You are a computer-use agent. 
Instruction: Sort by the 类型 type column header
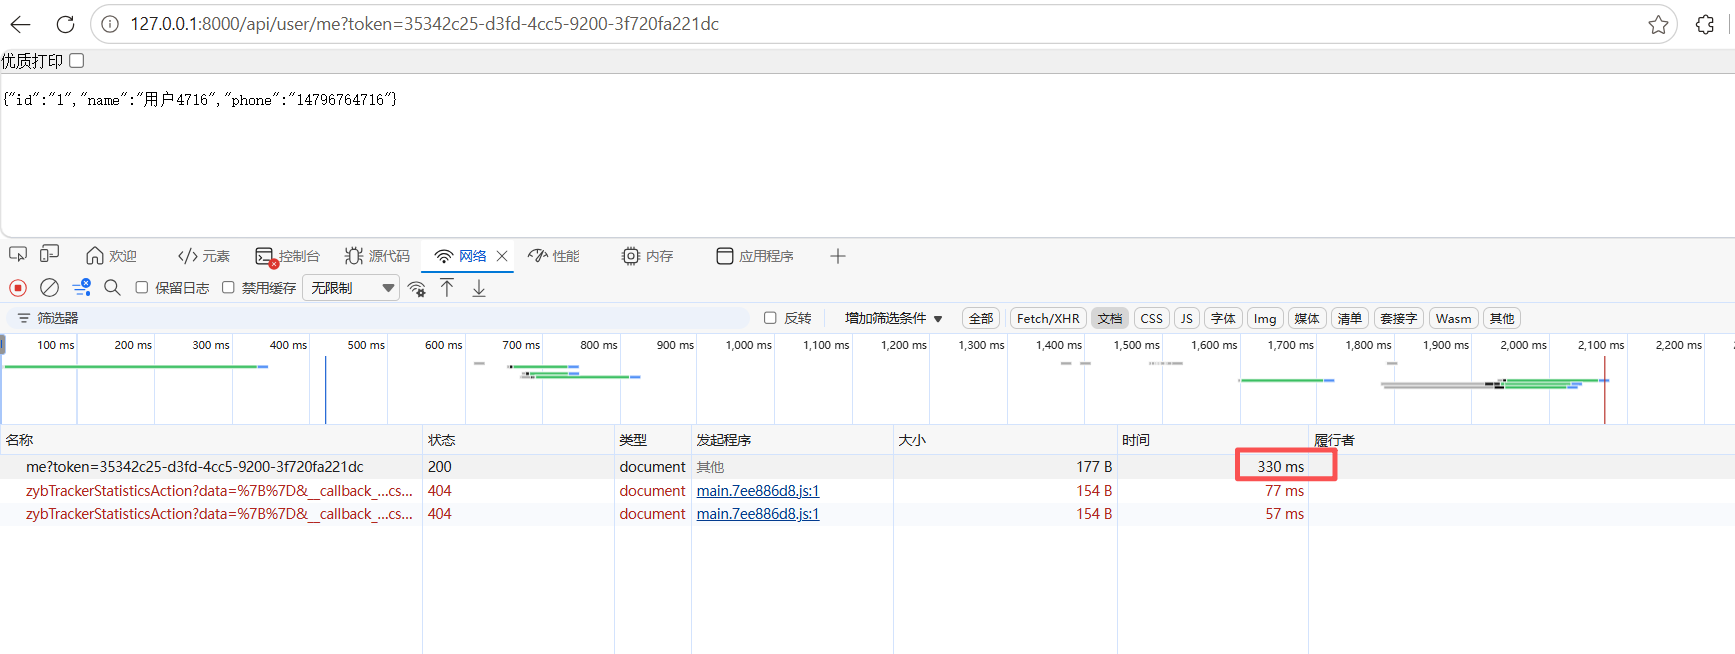click(x=653, y=440)
